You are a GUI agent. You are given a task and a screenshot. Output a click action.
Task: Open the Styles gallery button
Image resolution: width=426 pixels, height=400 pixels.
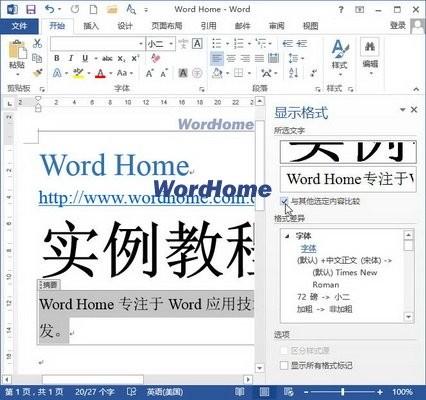(x=340, y=57)
